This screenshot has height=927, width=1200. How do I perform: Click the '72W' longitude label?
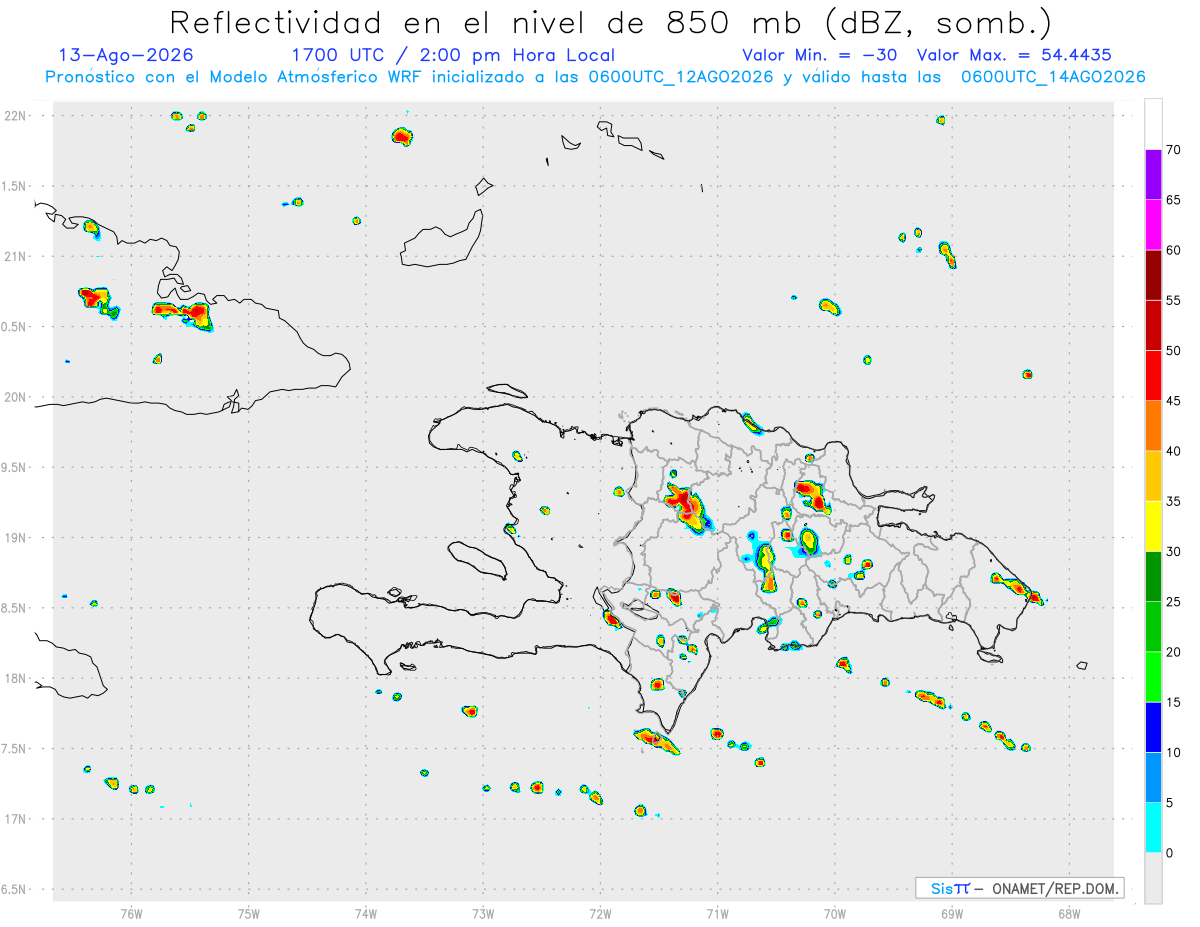pyautogui.click(x=600, y=914)
